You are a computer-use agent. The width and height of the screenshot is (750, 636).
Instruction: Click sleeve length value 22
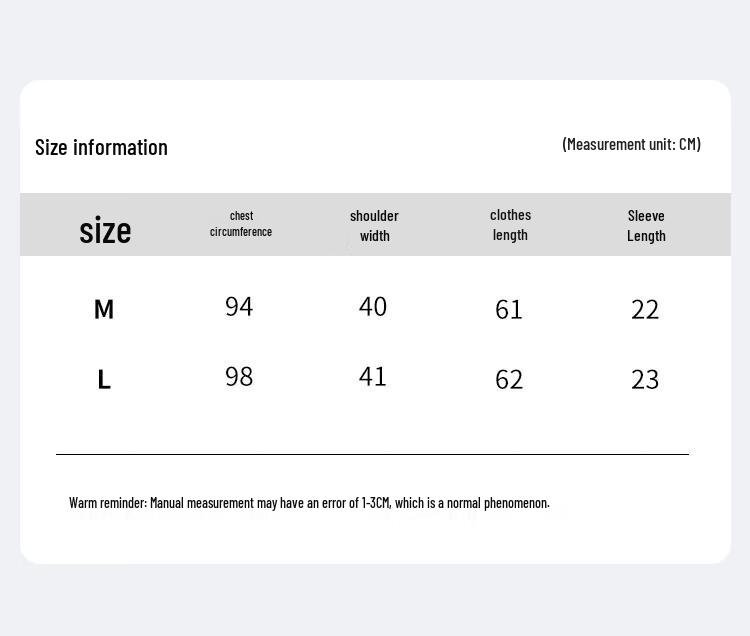click(x=645, y=309)
